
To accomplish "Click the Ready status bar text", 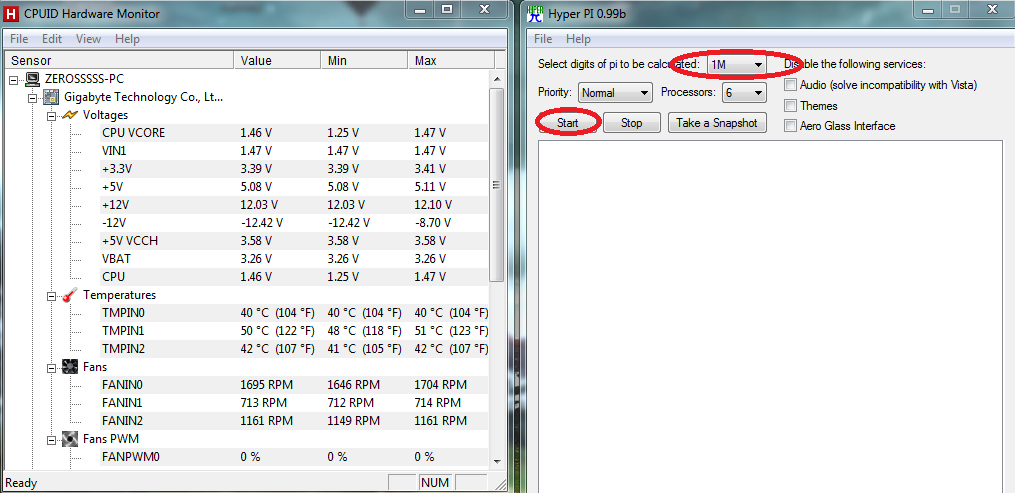I will click(21, 483).
